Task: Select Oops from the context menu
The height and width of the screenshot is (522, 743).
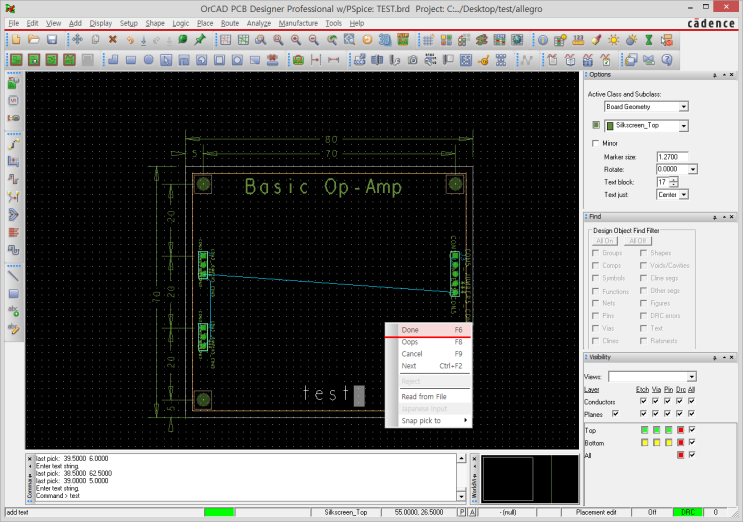Action: [410, 342]
